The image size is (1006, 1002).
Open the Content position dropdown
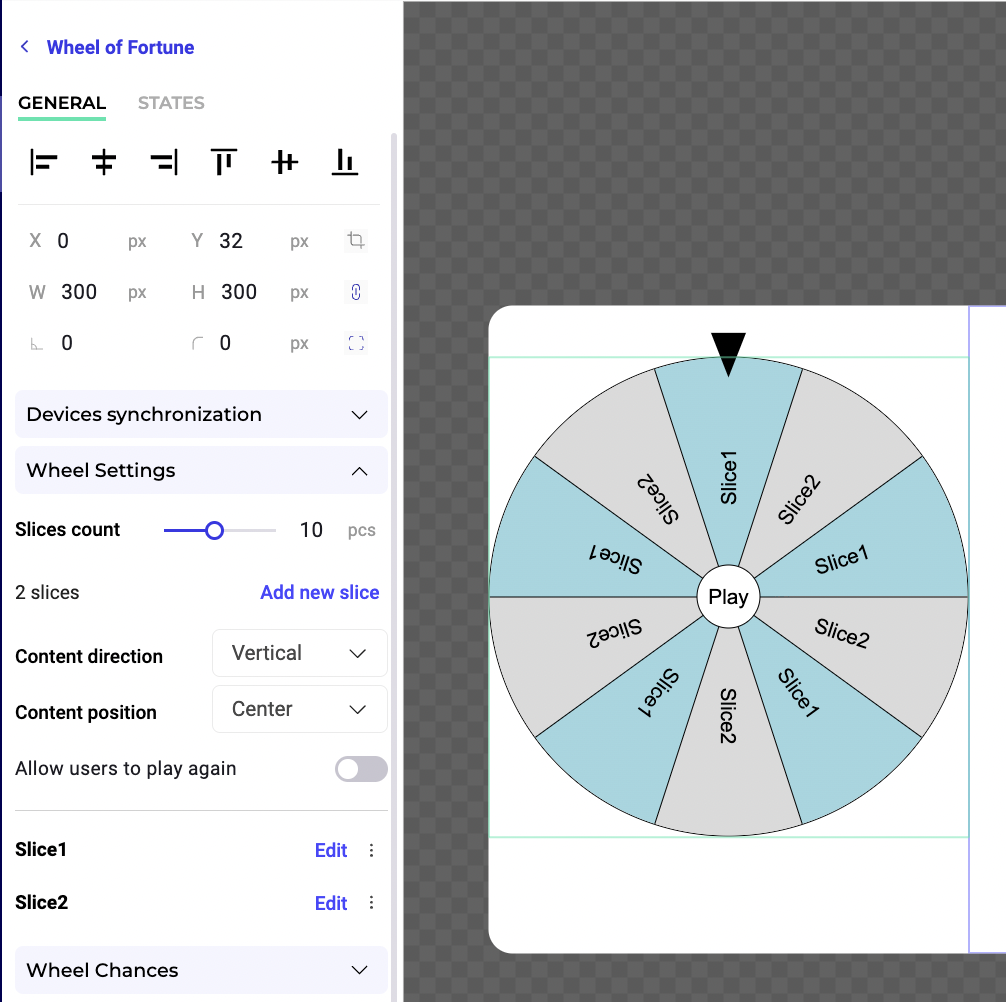click(x=299, y=710)
